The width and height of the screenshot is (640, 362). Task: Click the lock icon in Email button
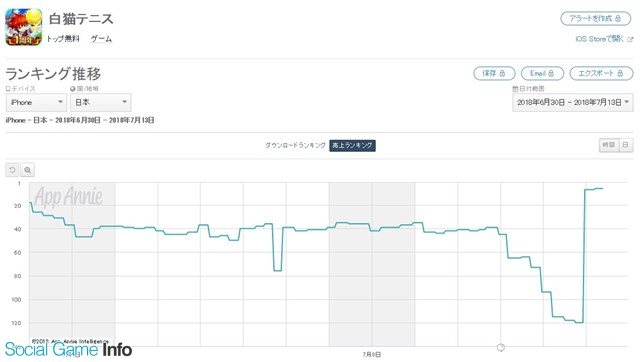coord(551,73)
